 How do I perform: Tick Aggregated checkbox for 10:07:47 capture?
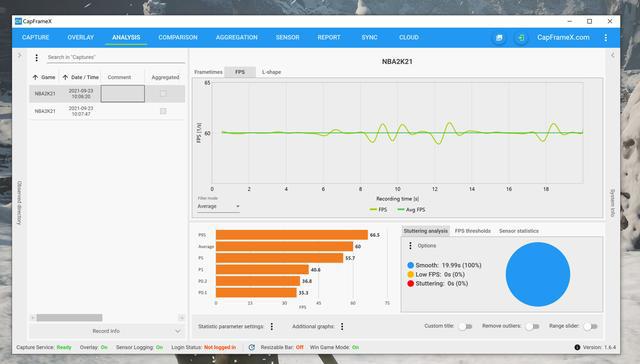pyautogui.click(x=163, y=111)
